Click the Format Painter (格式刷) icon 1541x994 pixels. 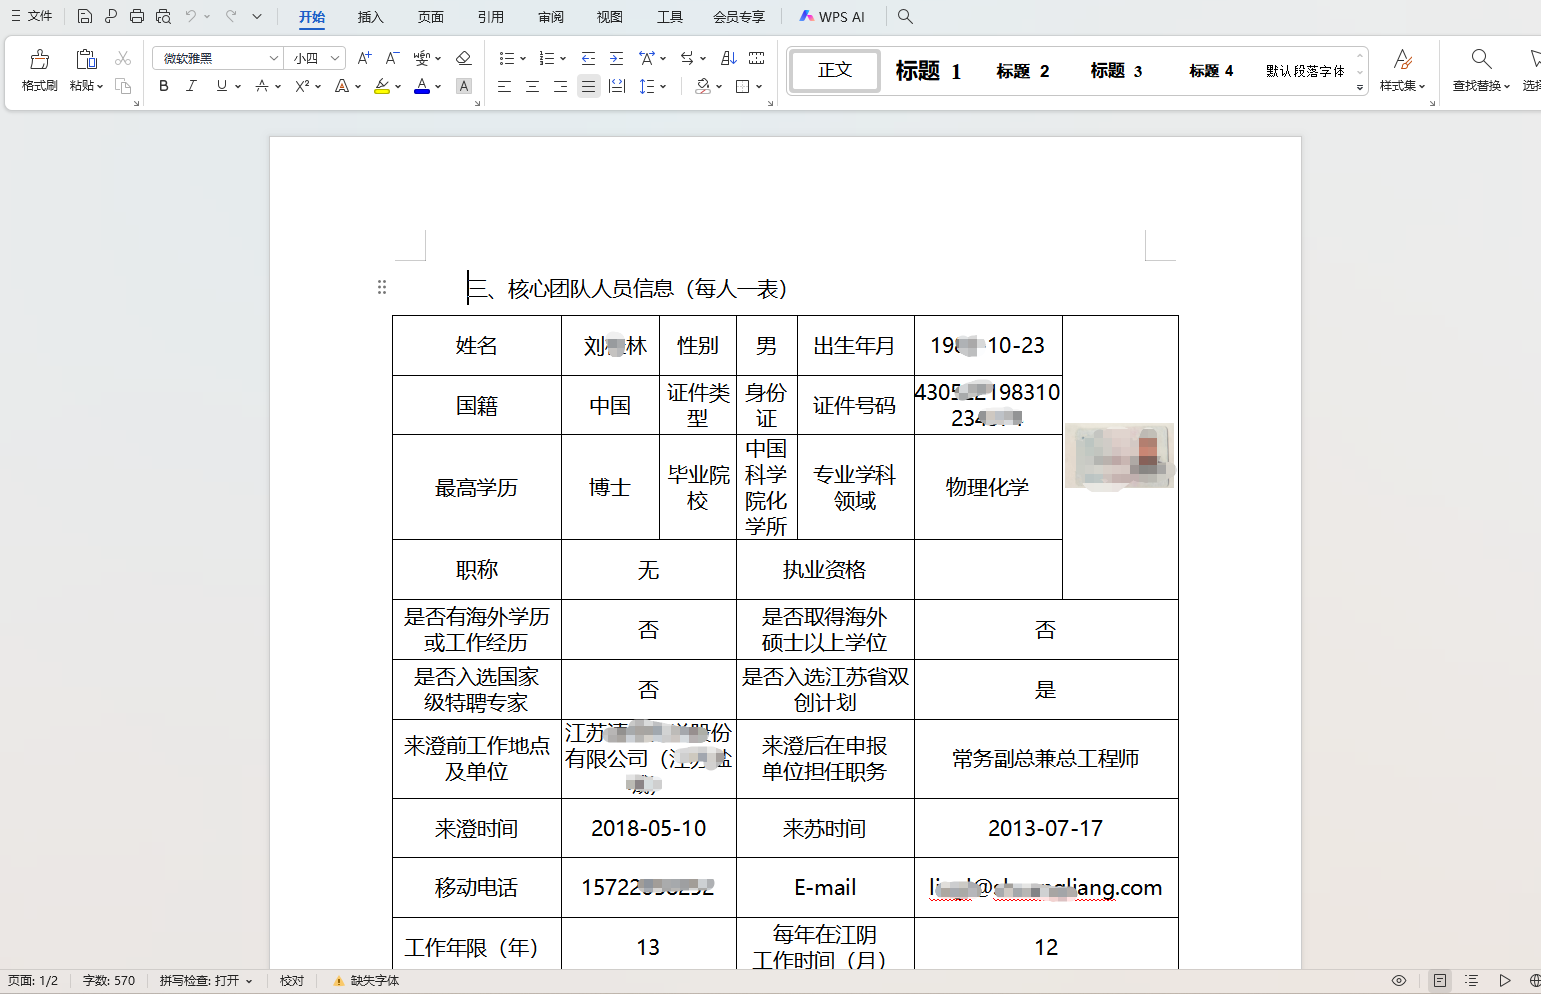[x=39, y=69]
